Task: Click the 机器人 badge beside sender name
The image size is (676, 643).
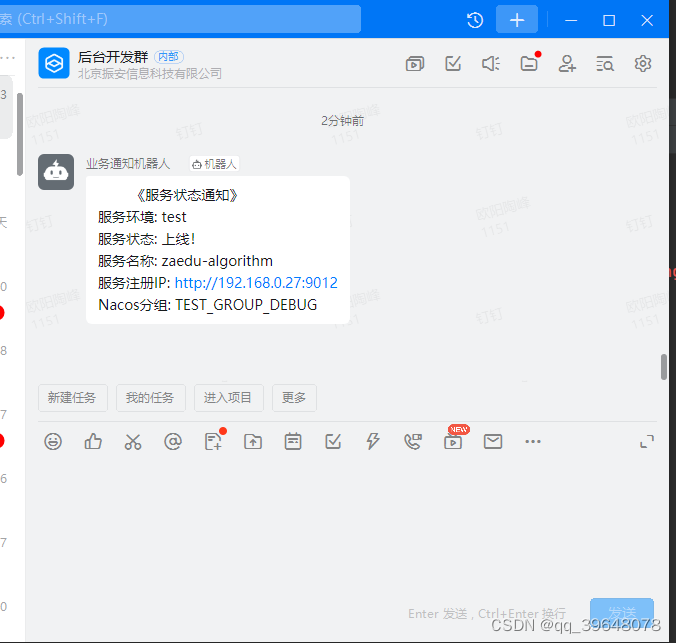Action: [214, 164]
